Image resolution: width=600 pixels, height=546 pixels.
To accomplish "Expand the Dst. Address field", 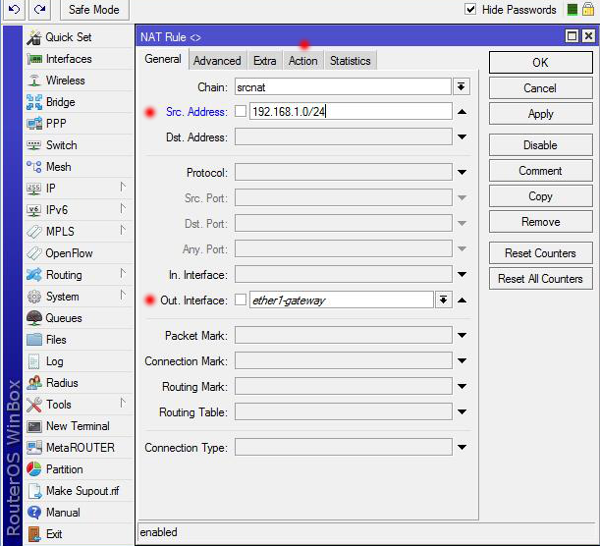I will pos(462,137).
